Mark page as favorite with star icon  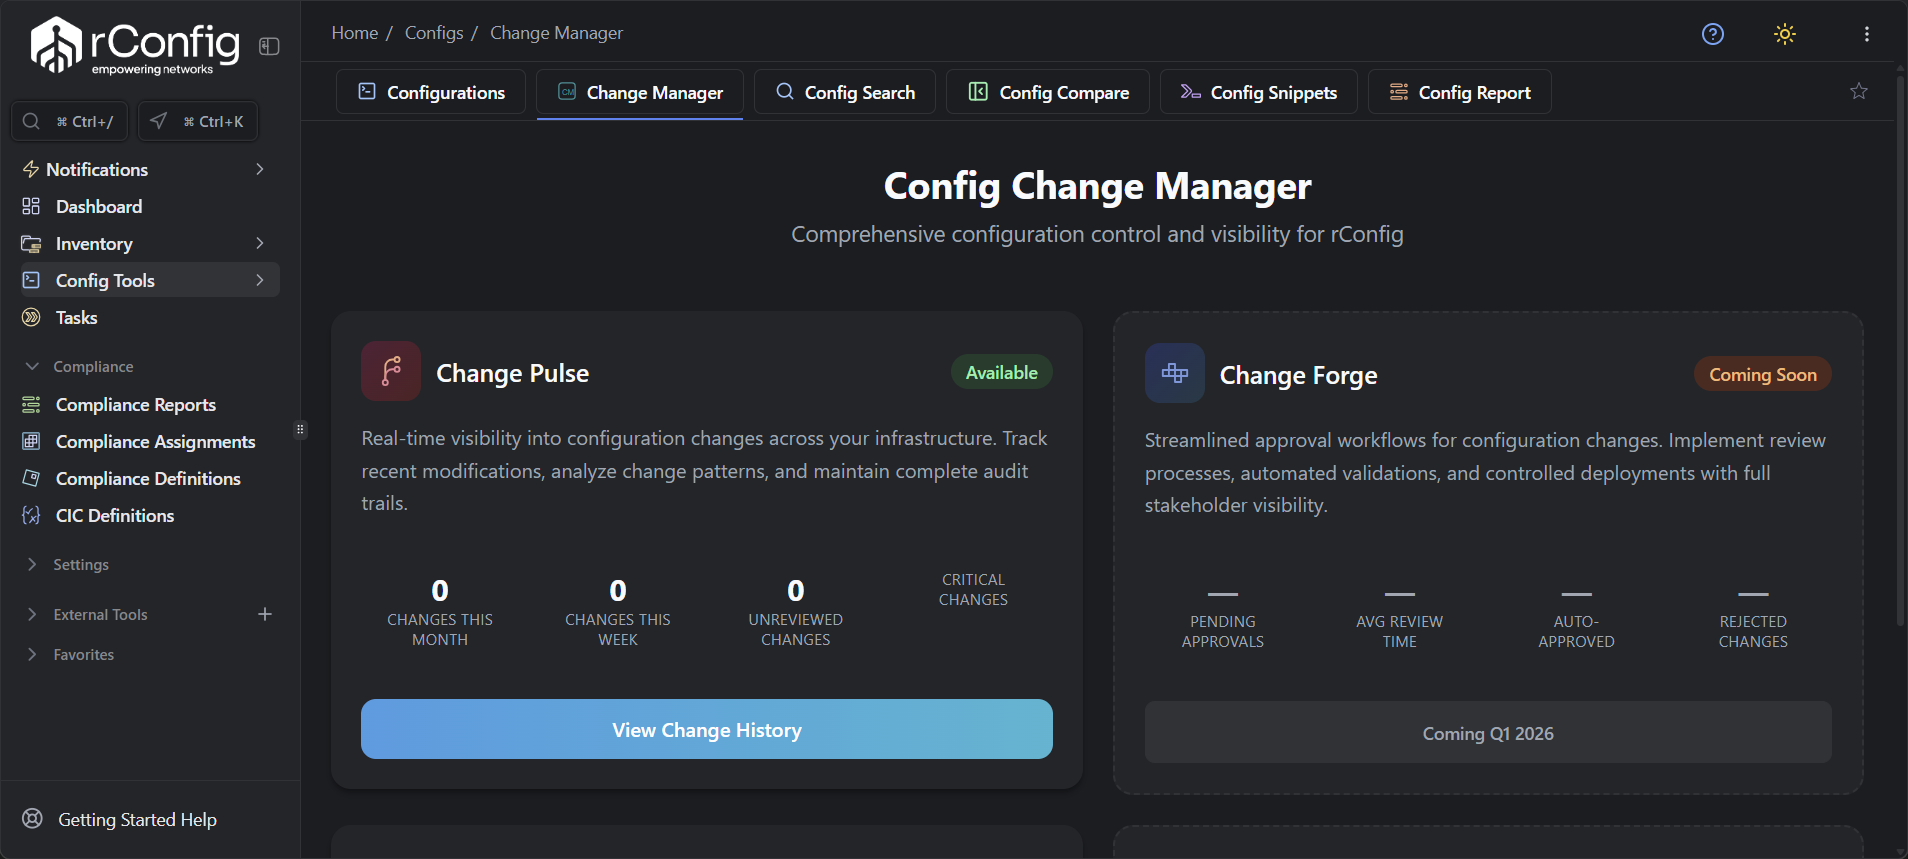click(x=1859, y=91)
